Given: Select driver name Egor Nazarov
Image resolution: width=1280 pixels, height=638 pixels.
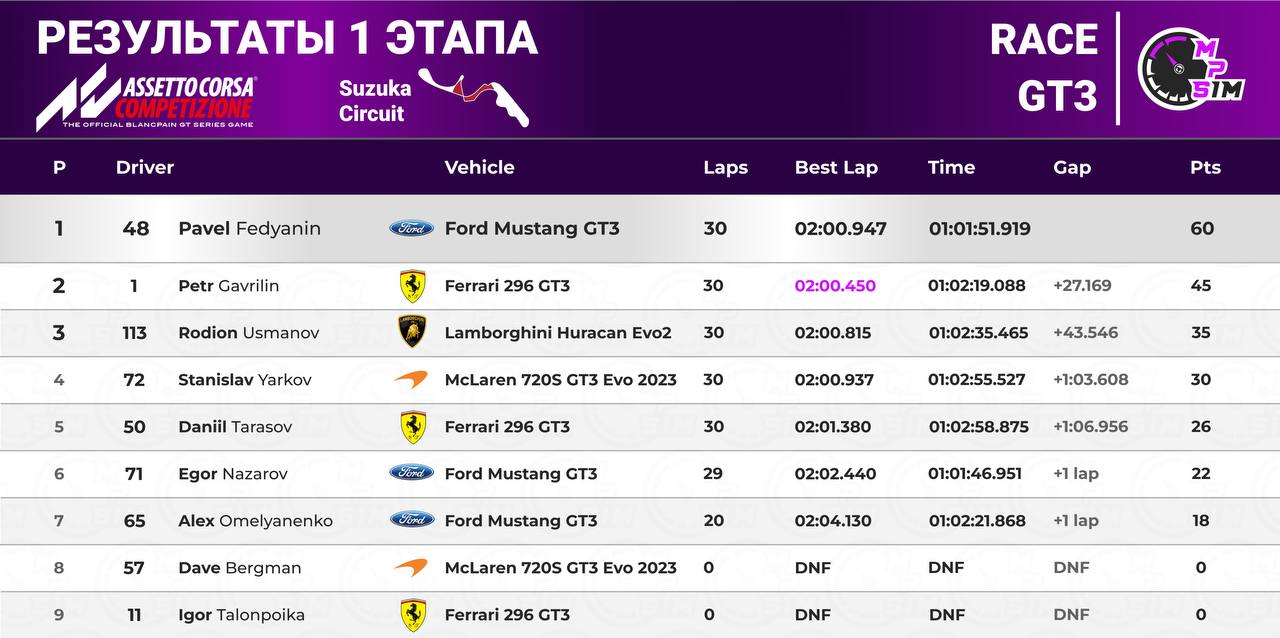Looking at the screenshot, I should point(232,474).
